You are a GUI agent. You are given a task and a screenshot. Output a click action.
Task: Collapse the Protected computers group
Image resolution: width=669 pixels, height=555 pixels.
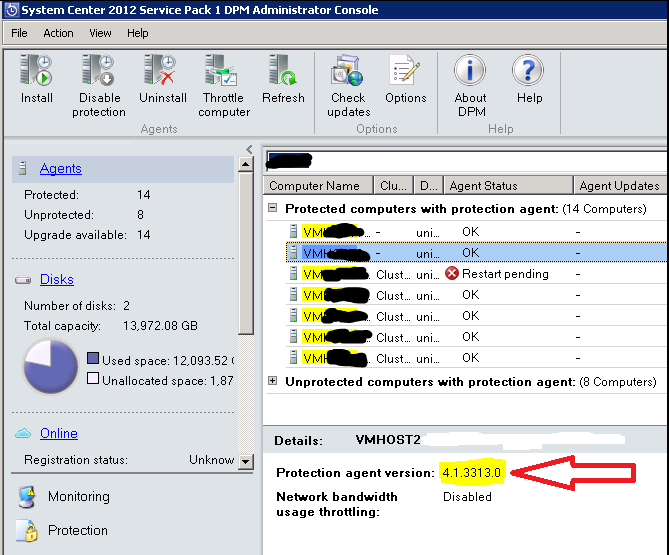point(273,209)
